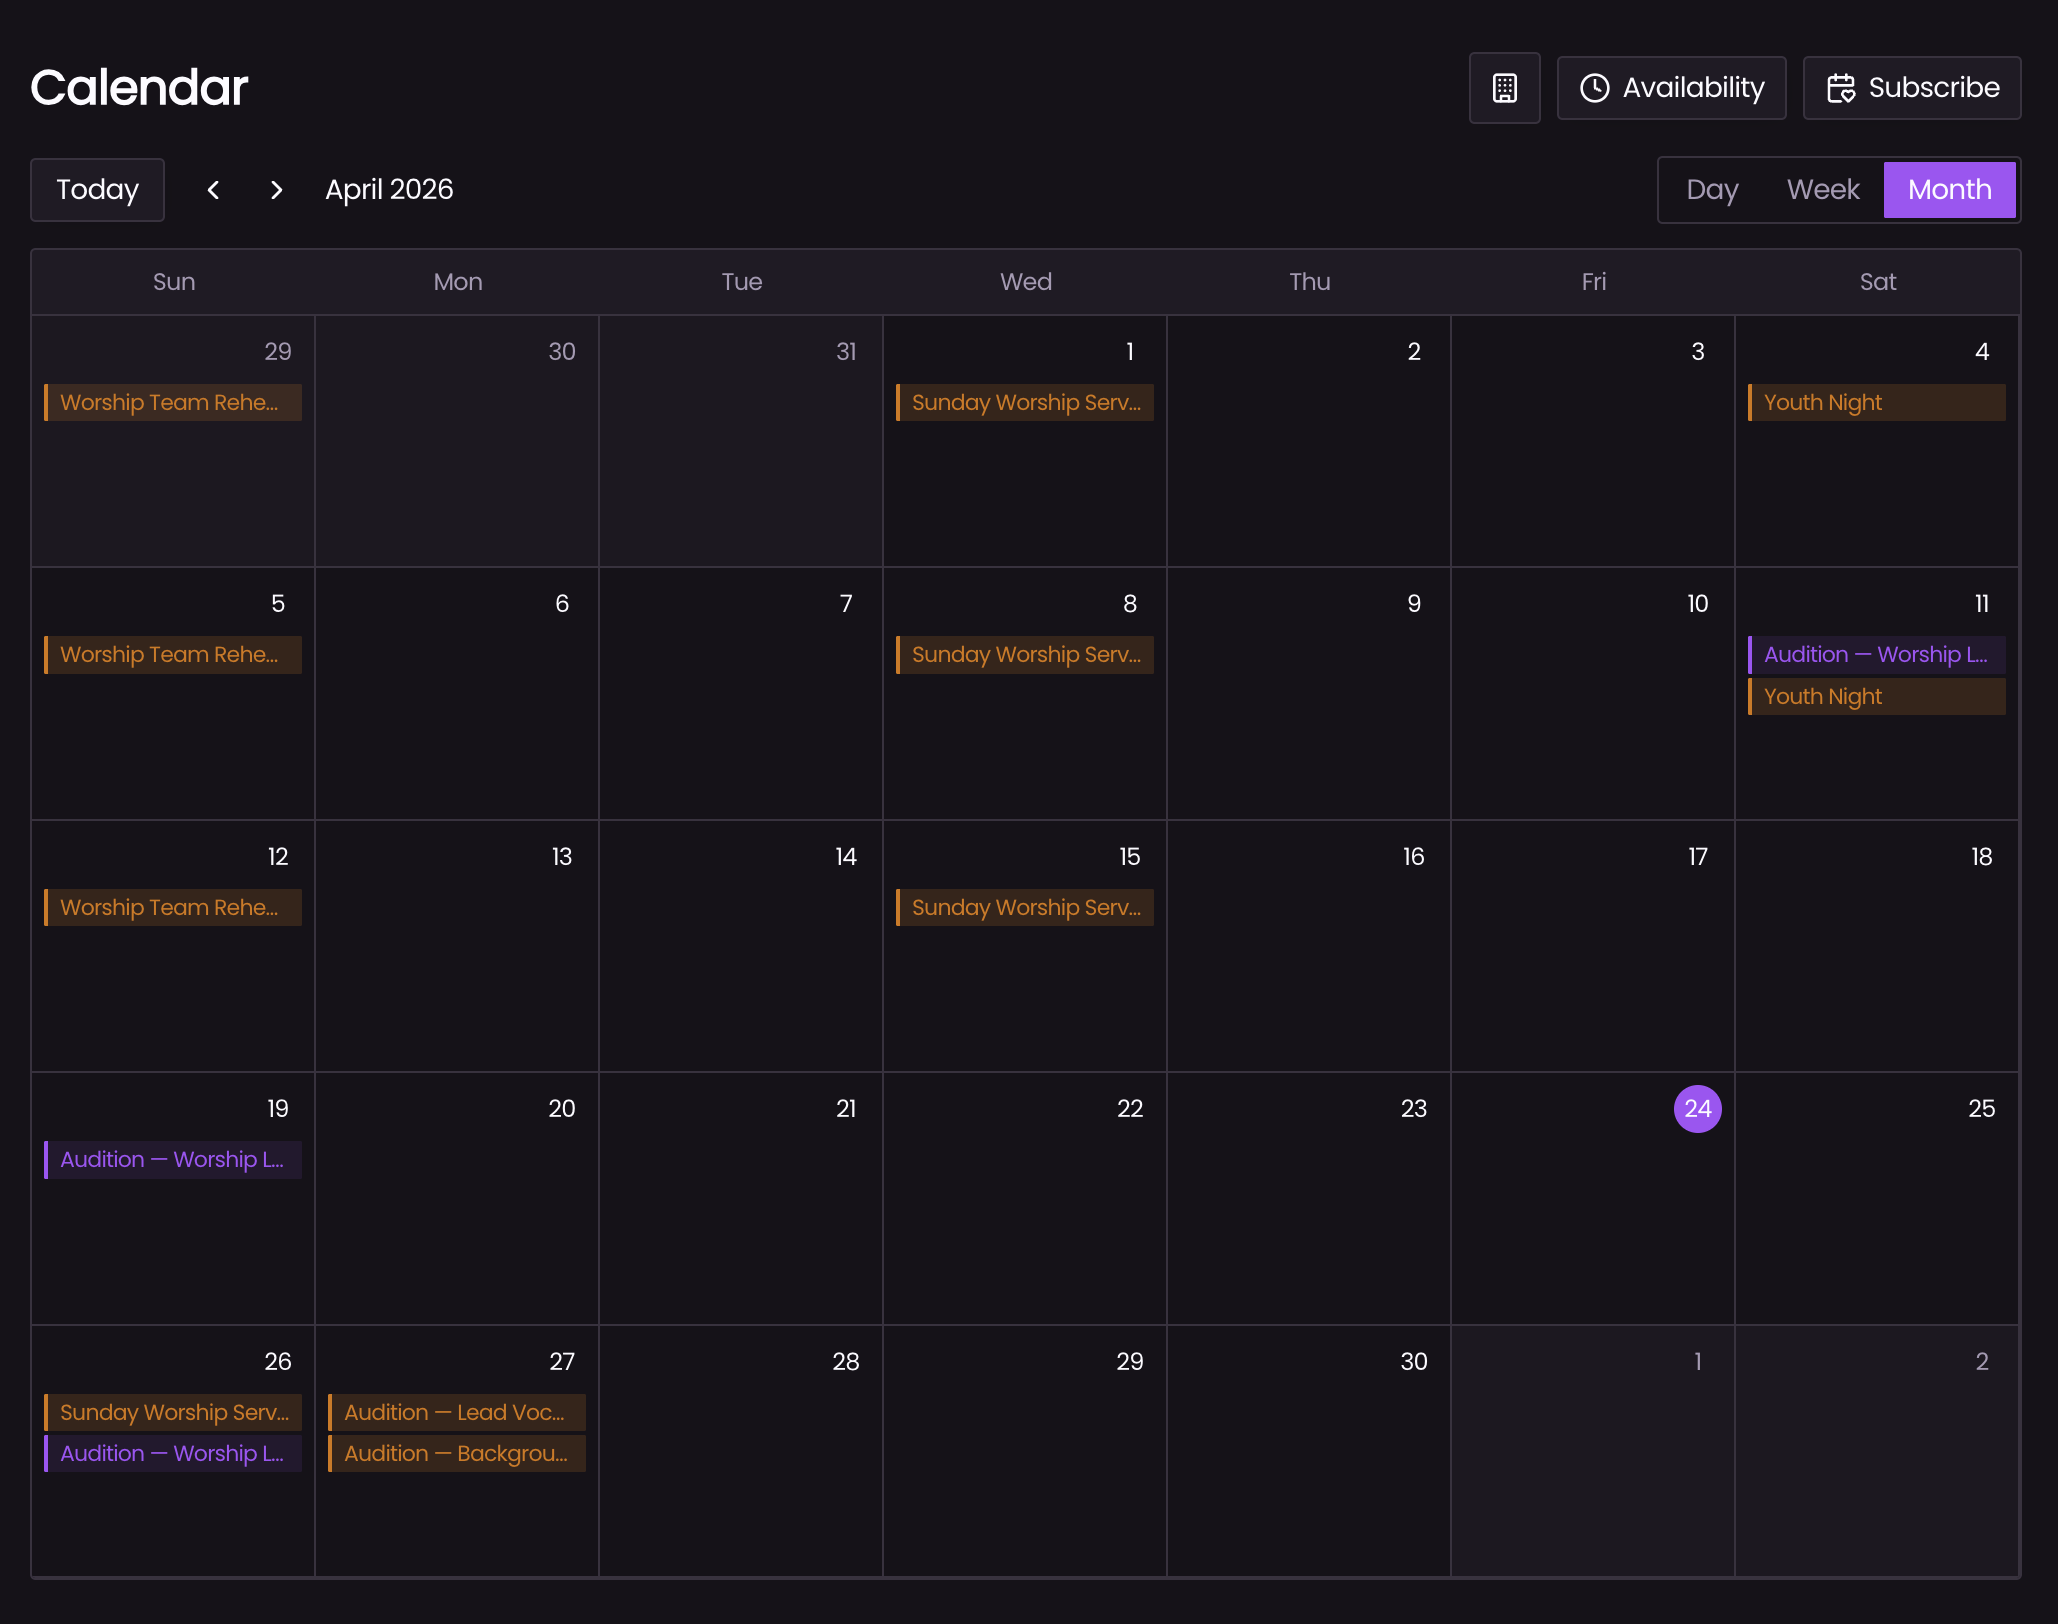The height and width of the screenshot is (1624, 2058).
Task: Open Worship Team Rehearsal on April 5
Action: pos(173,654)
